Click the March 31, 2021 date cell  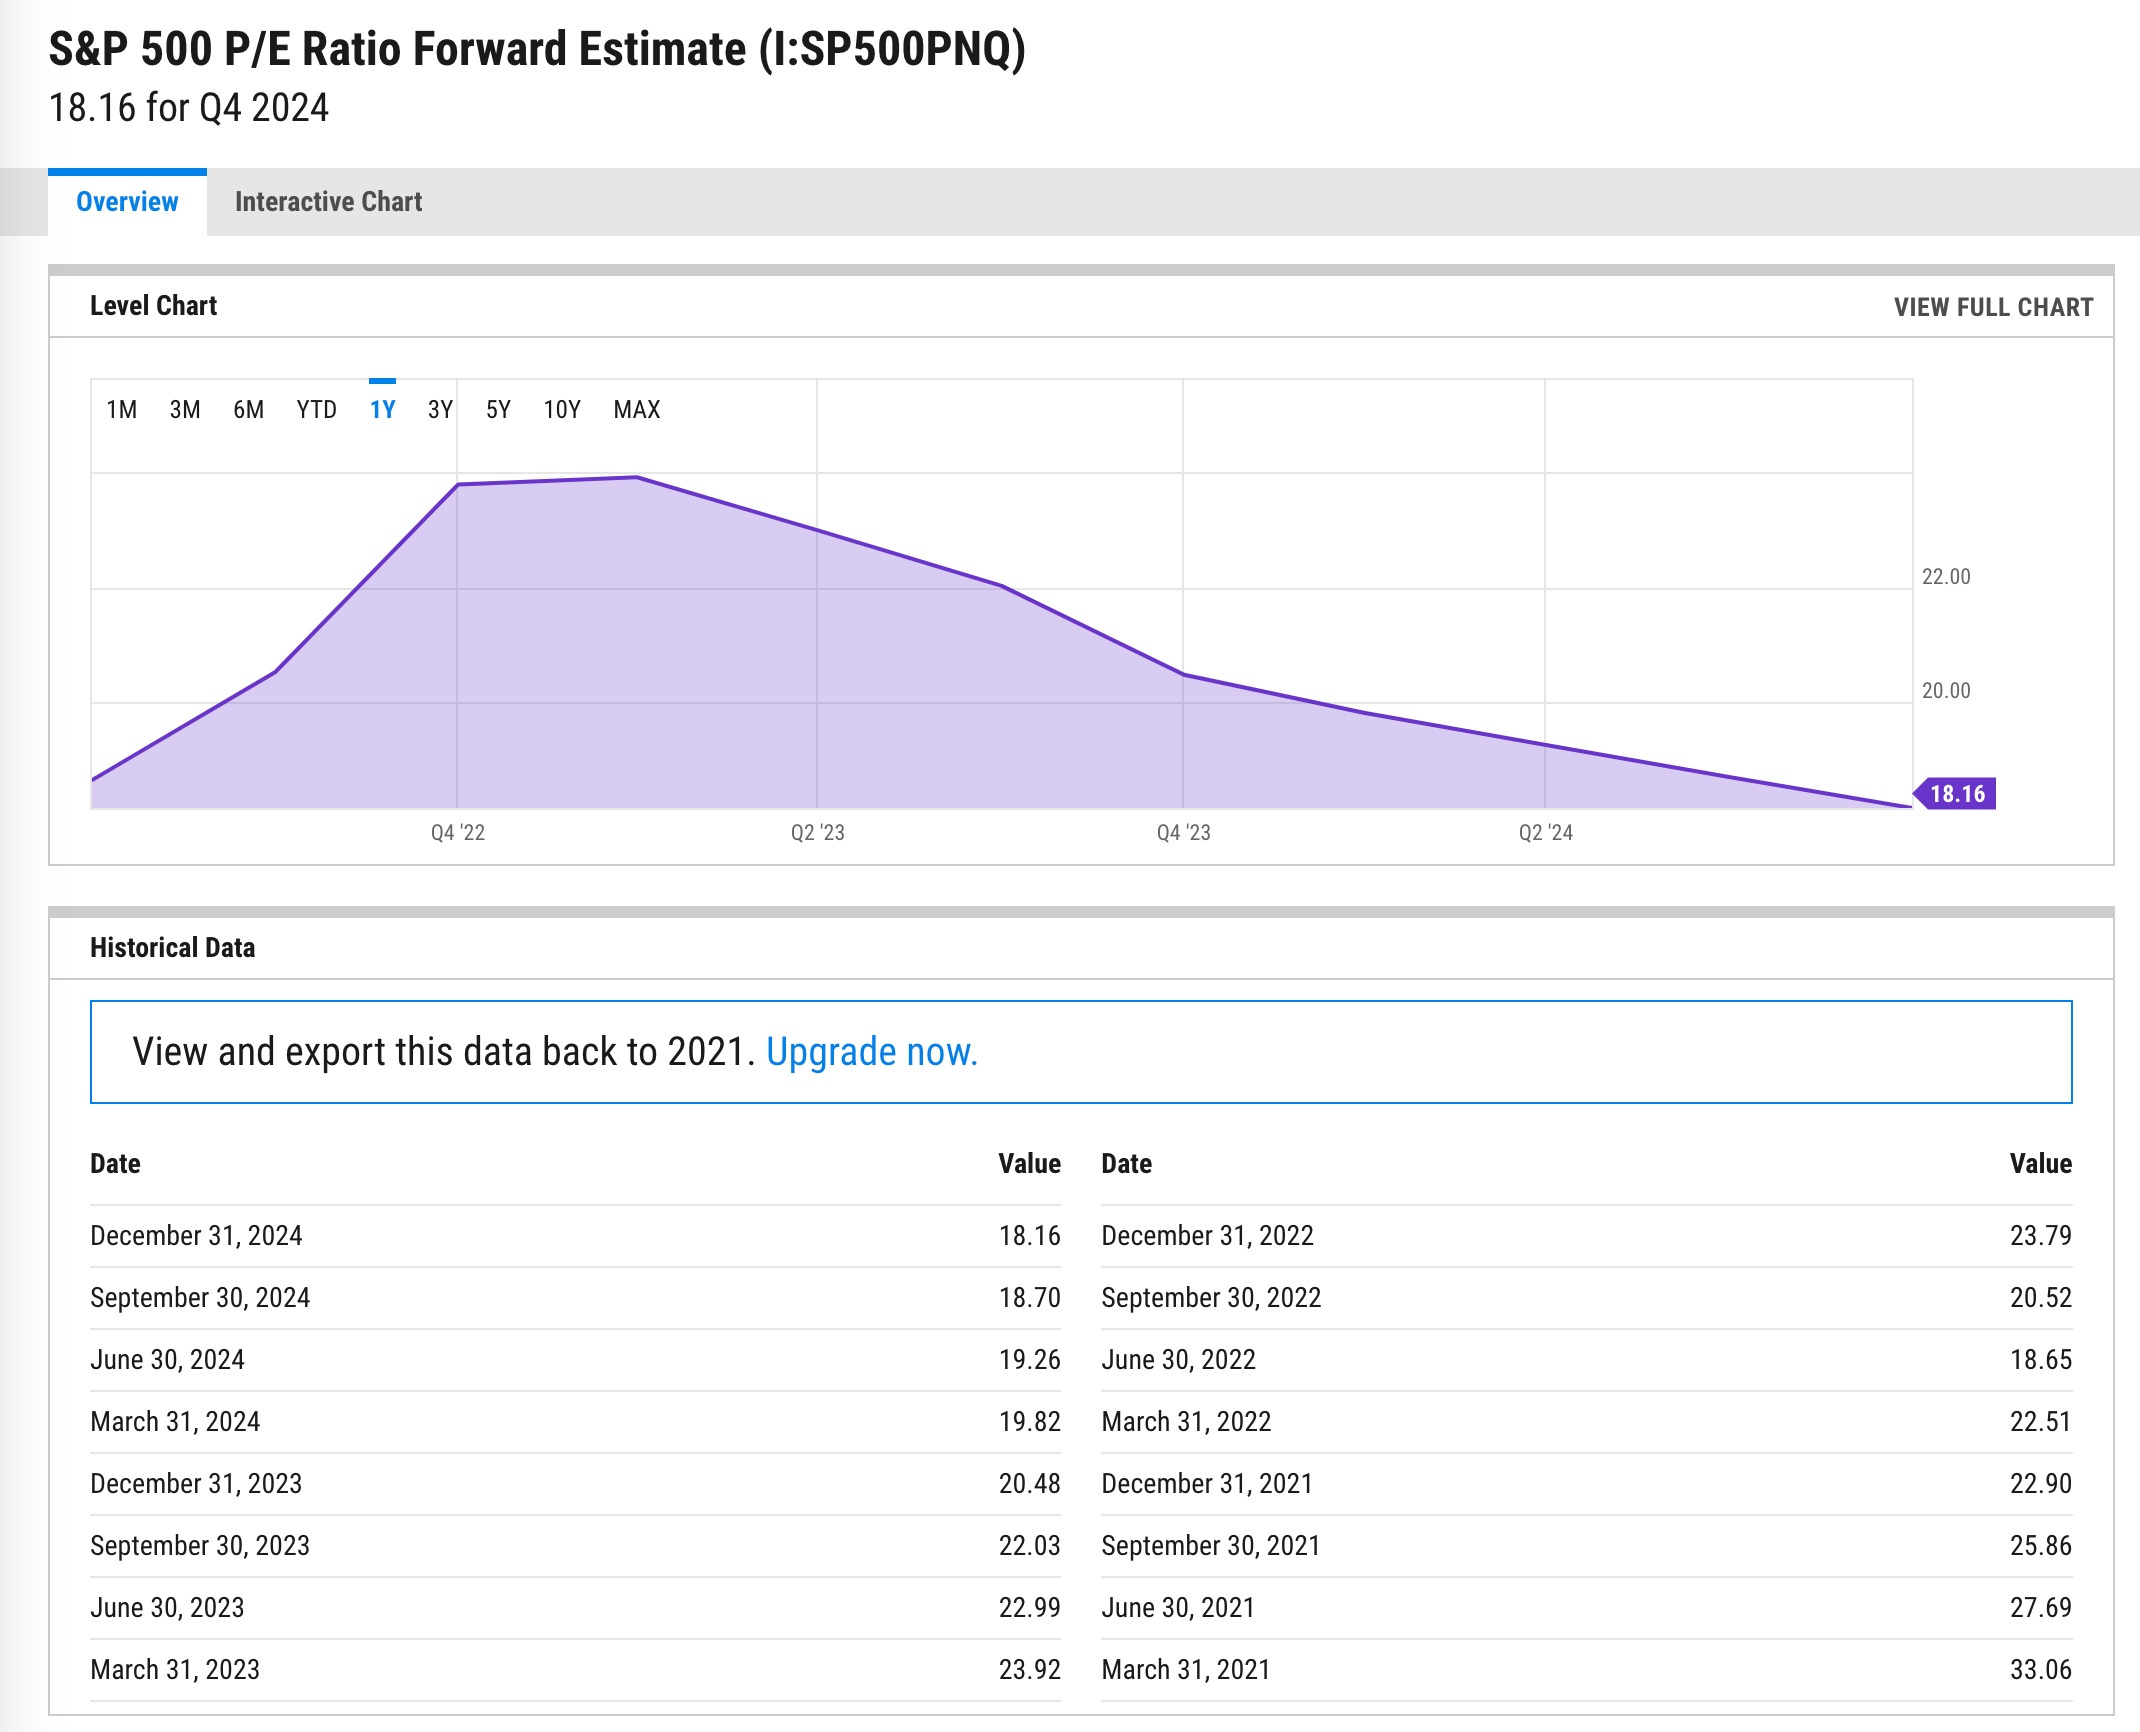(1186, 1670)
